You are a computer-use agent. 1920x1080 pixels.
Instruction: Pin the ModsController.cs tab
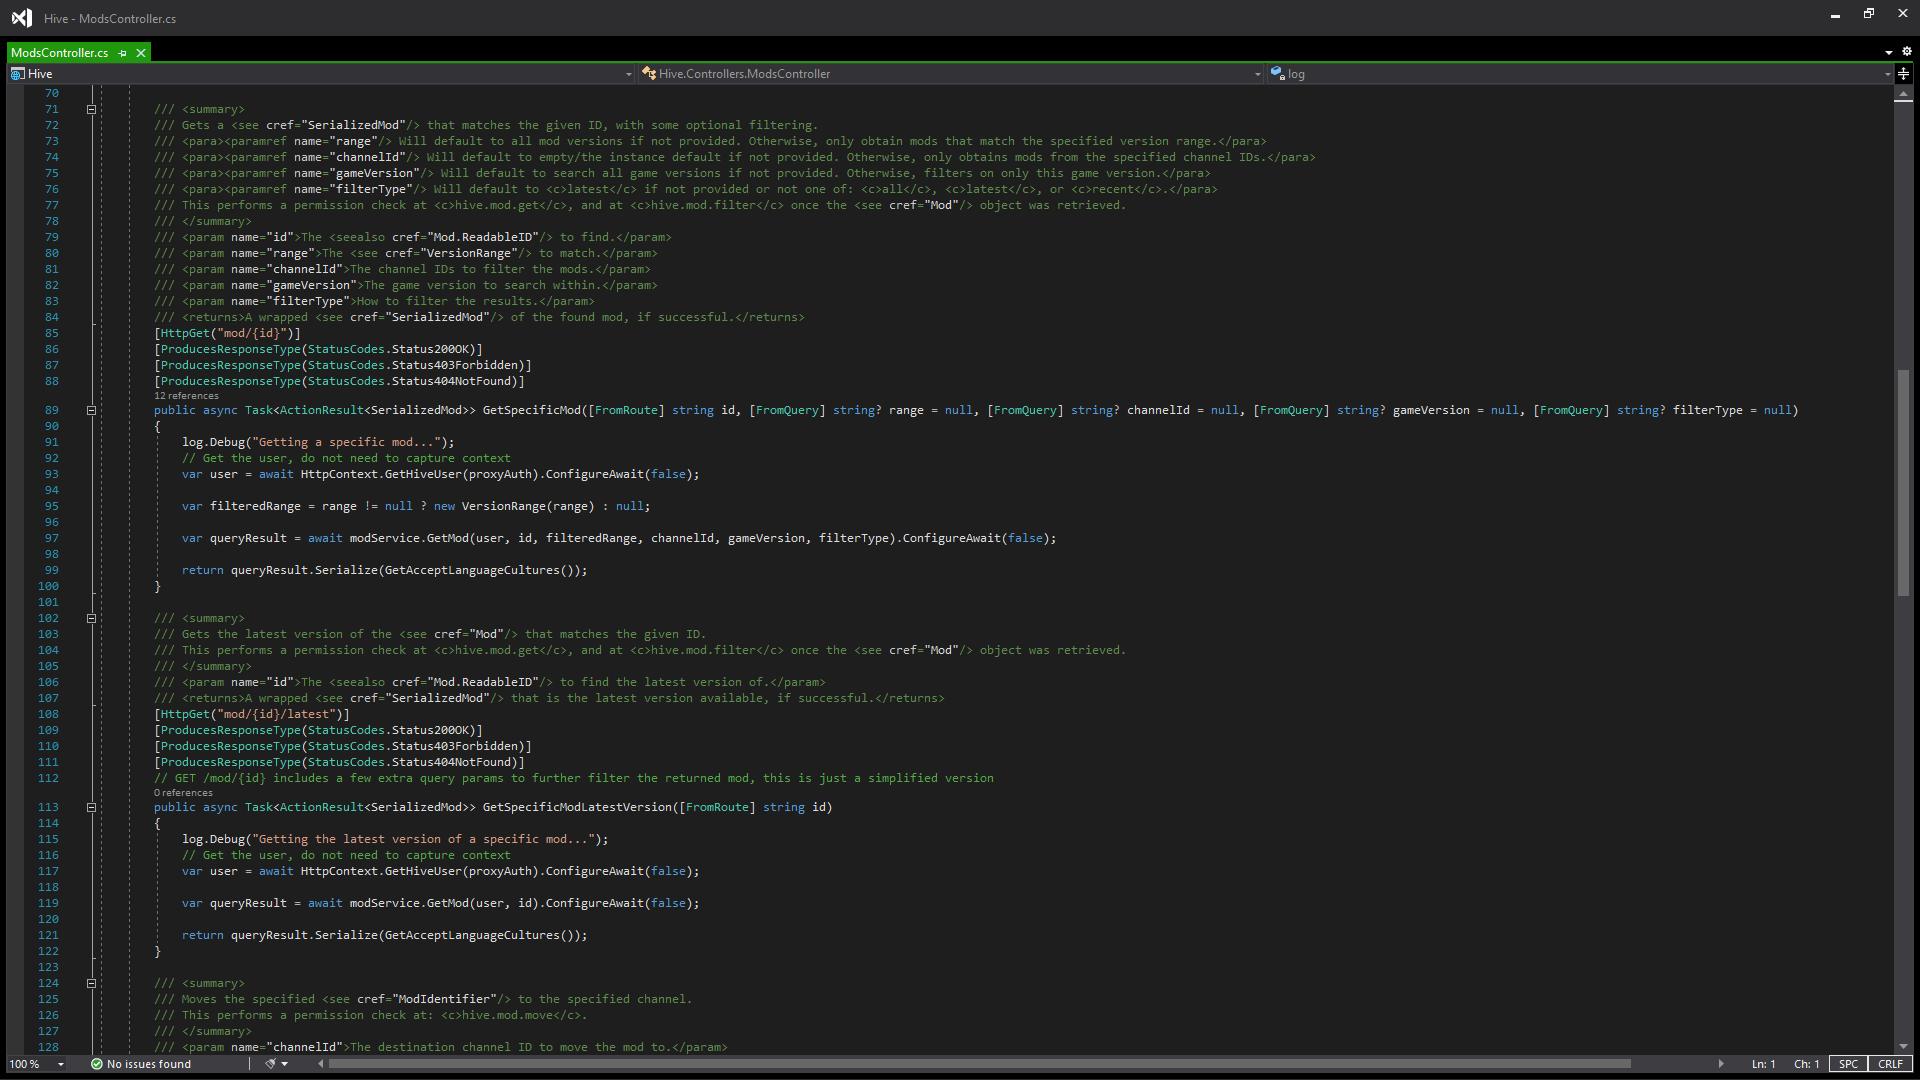(x=123, y=53)
